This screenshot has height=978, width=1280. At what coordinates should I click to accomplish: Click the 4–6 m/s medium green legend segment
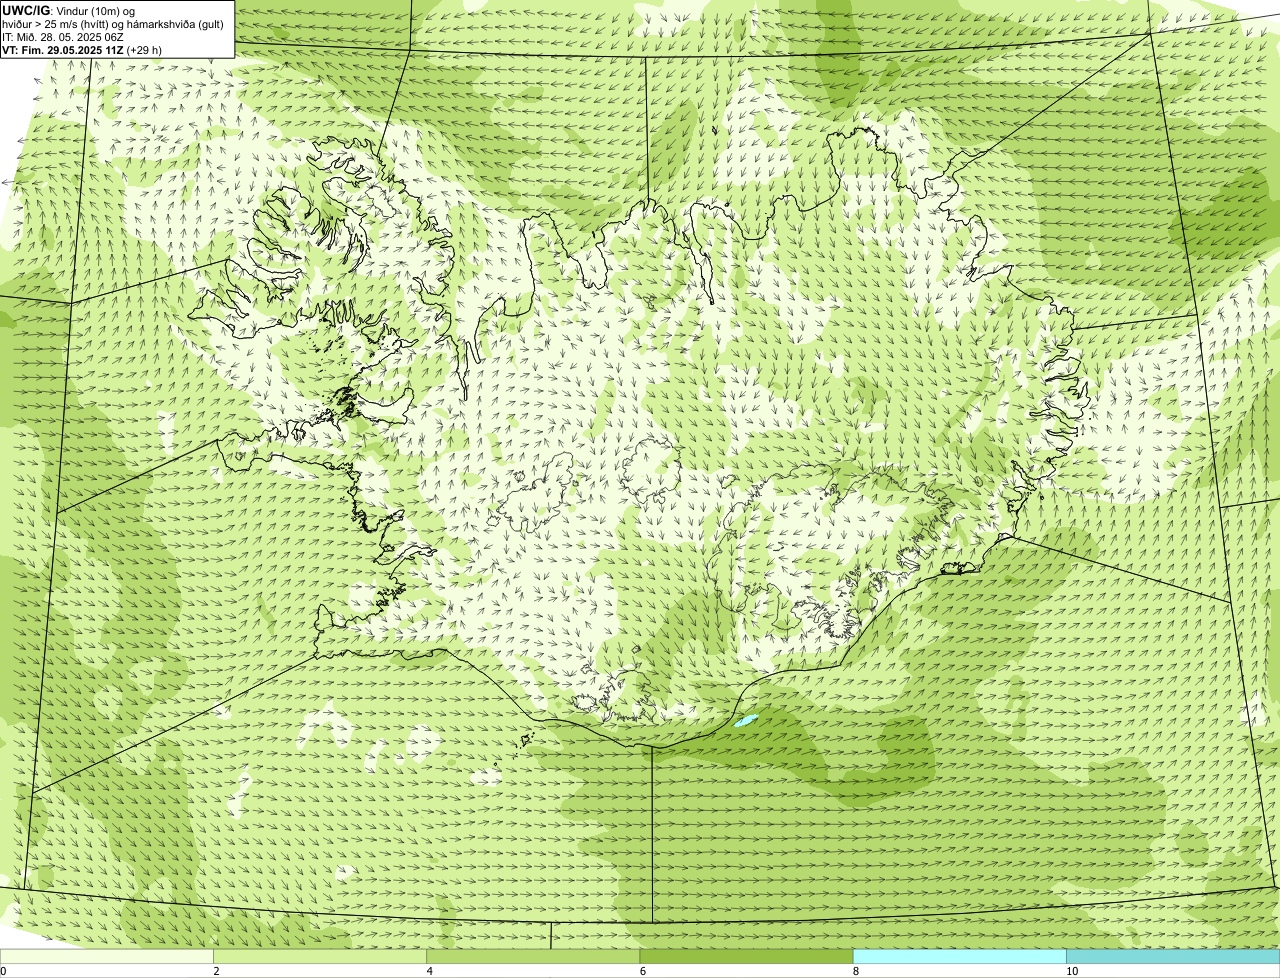[x=533, y=957]
